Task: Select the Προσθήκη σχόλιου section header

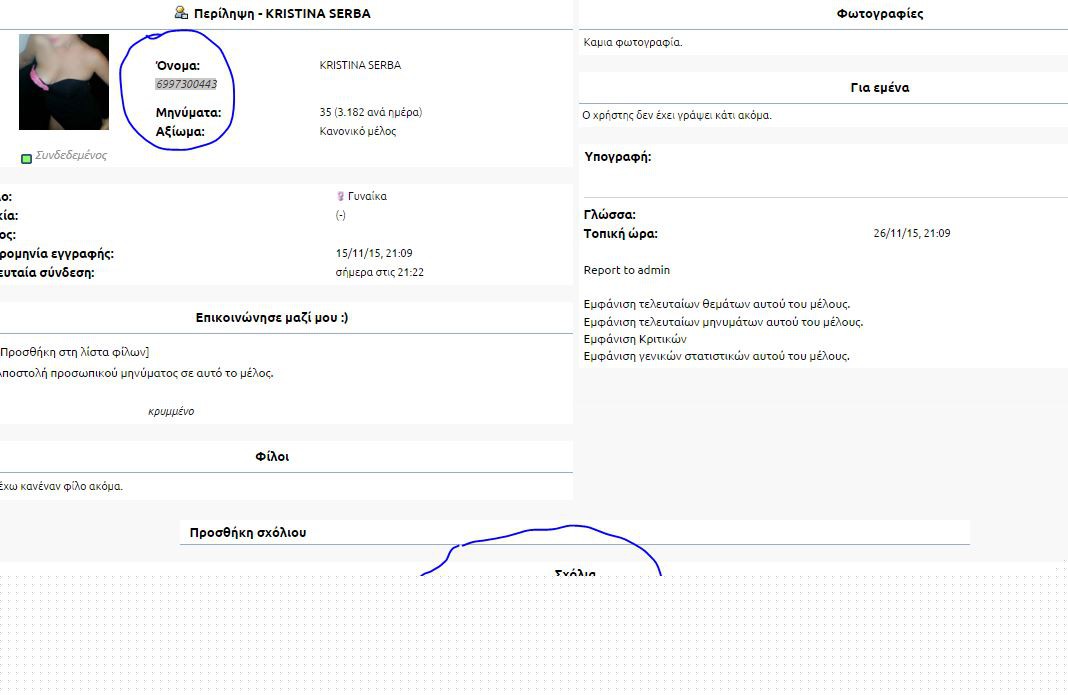Action: coord(248,533)
